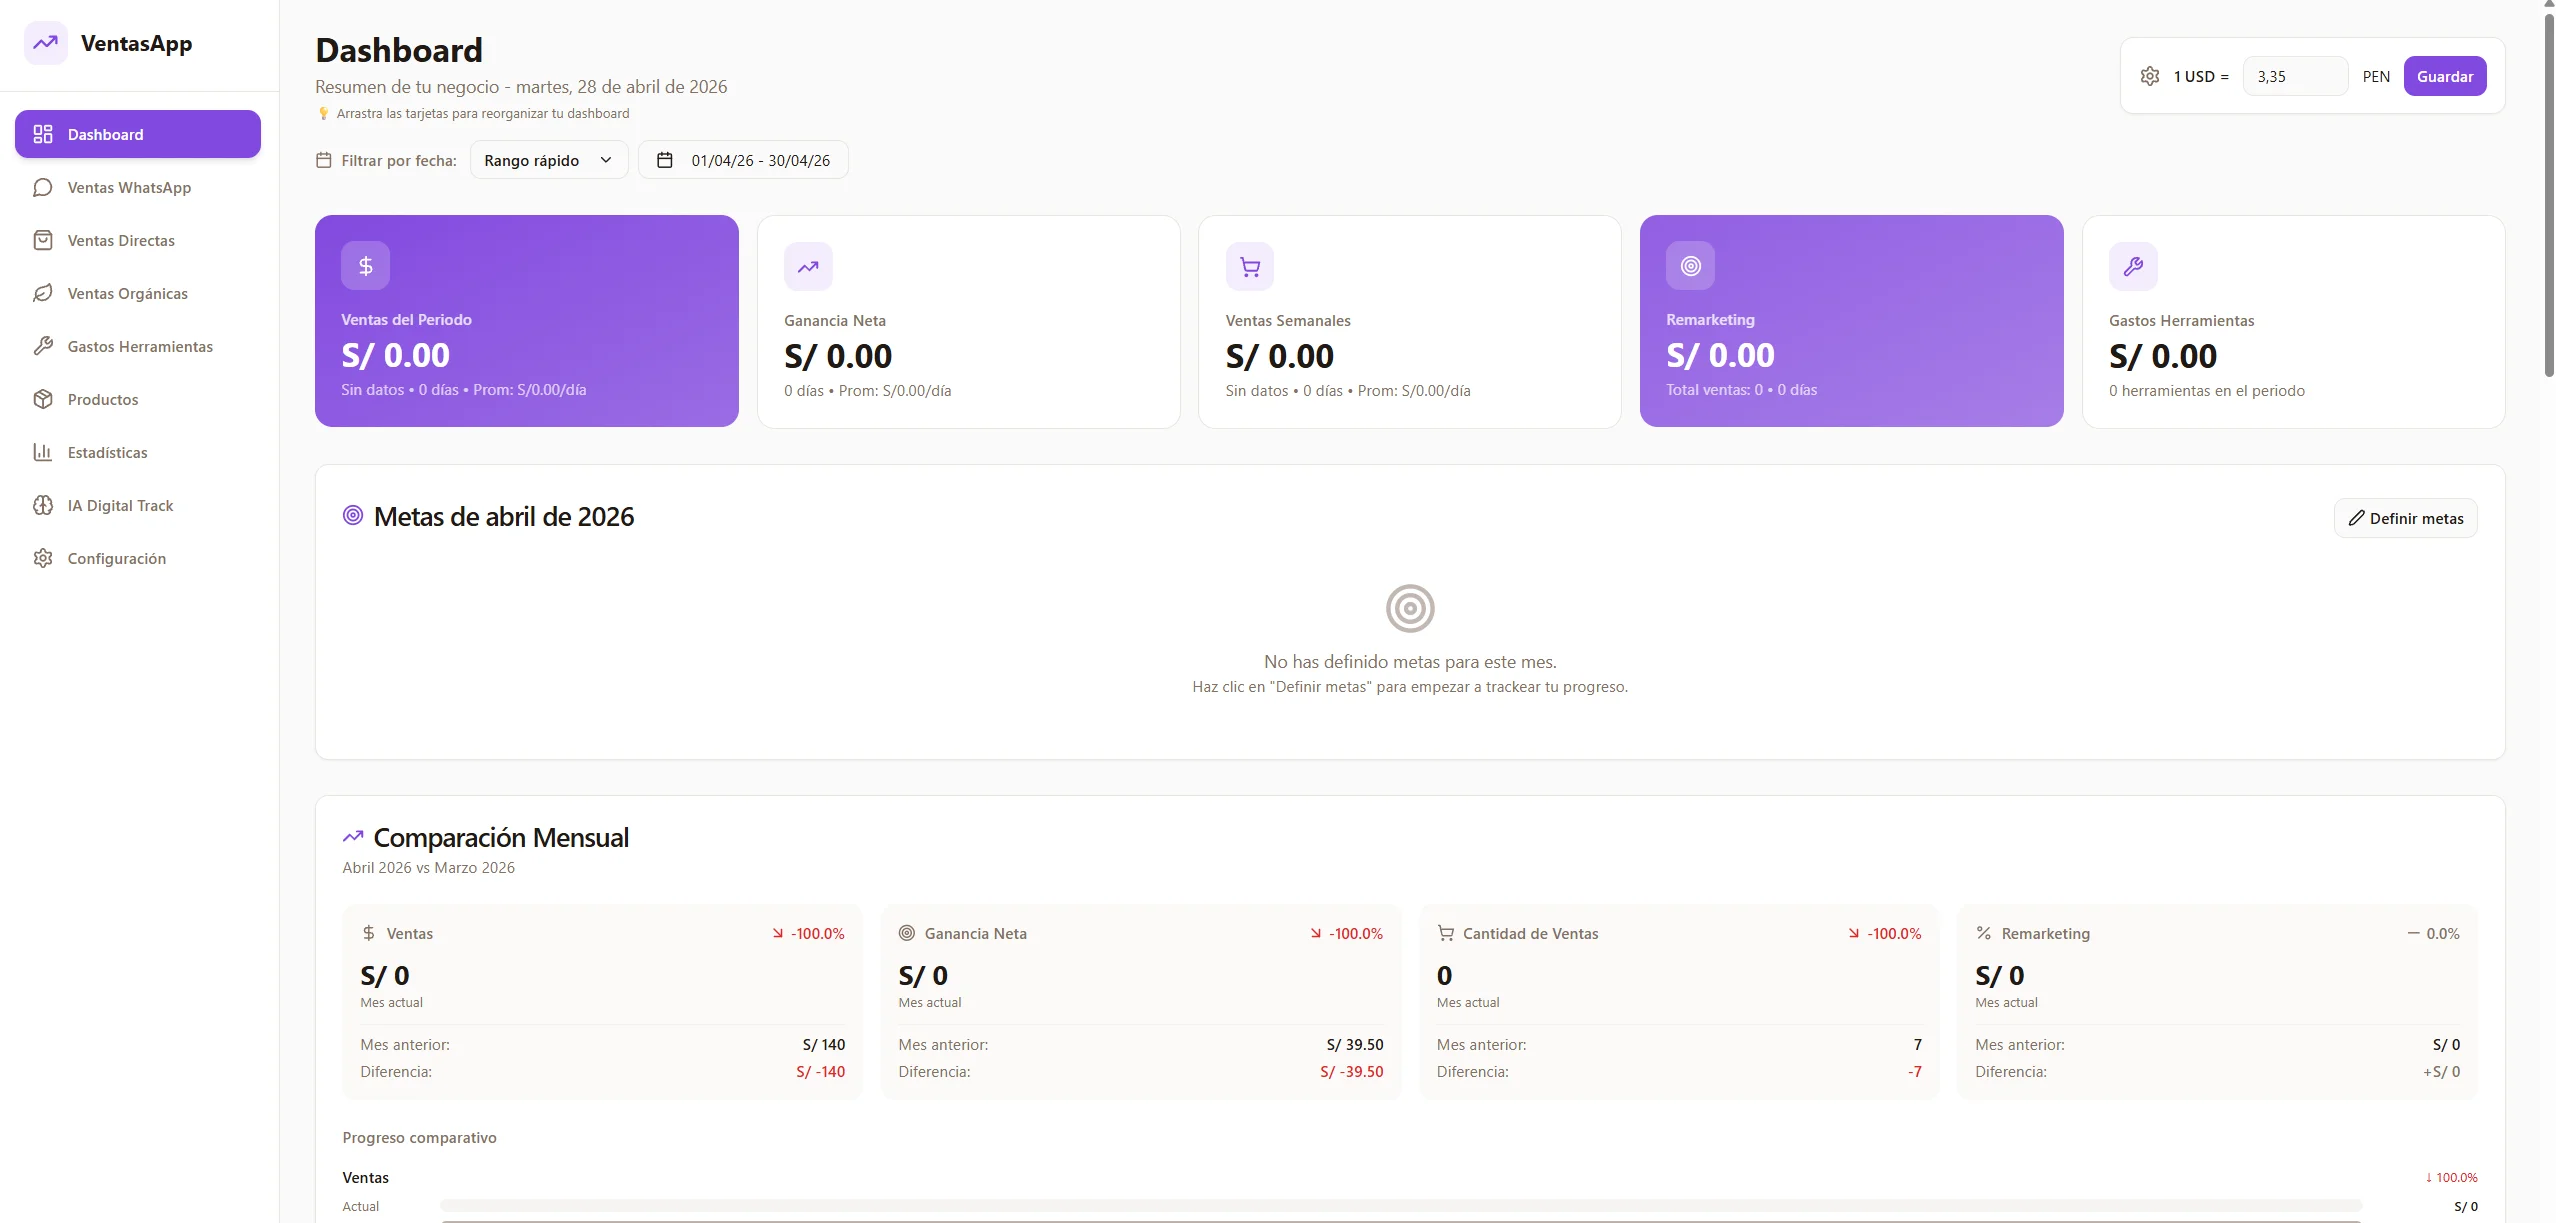Click the Definir metas button
The width and height of the screenshot is (2556, 1223).
point(2406,518)
